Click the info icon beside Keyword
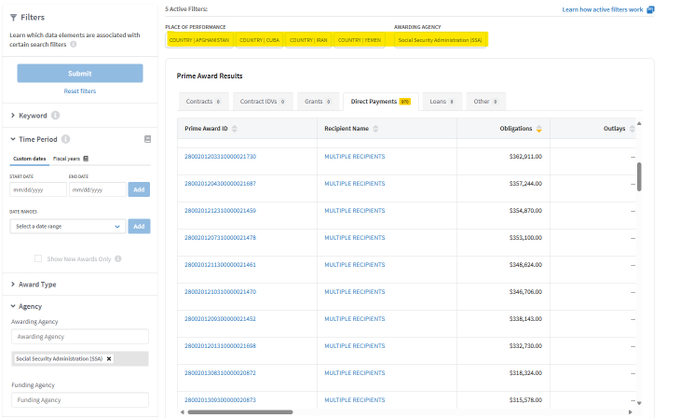The image size is (680, 418). (56, 116)
